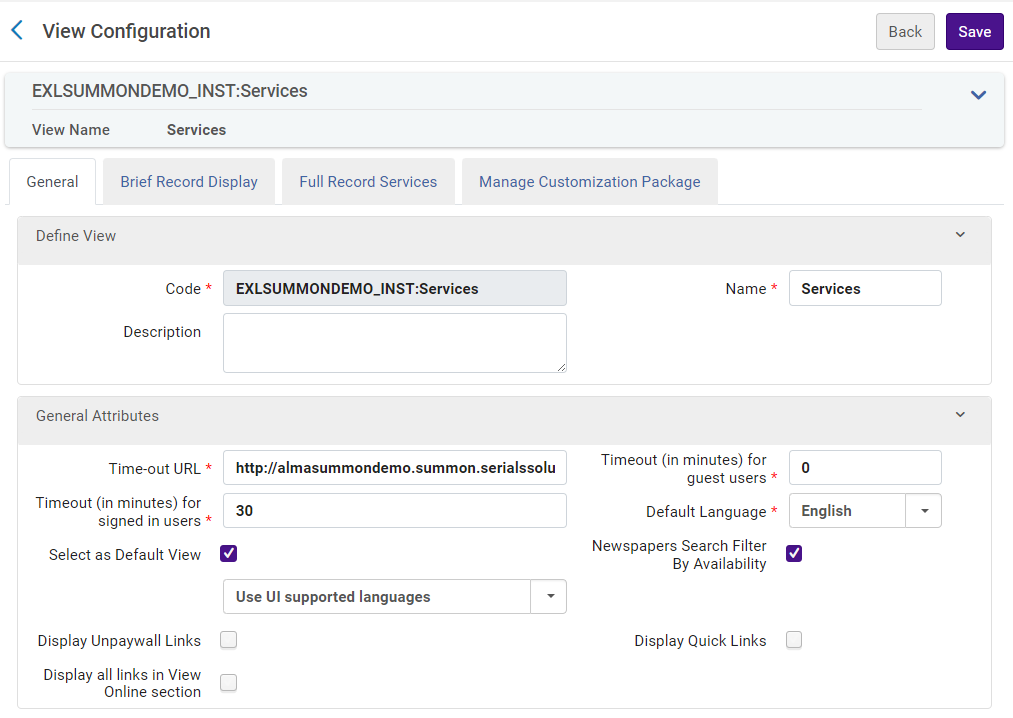
Task: Collapse the EXLSUMMONDEMO_INST:Services summary panel
Action: pyautogui.click(x=978, y=95)
